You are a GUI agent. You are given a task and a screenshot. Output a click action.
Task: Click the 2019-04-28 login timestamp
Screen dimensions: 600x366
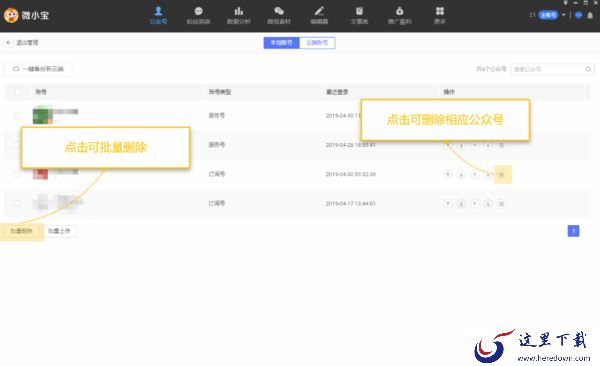[351, 145]
